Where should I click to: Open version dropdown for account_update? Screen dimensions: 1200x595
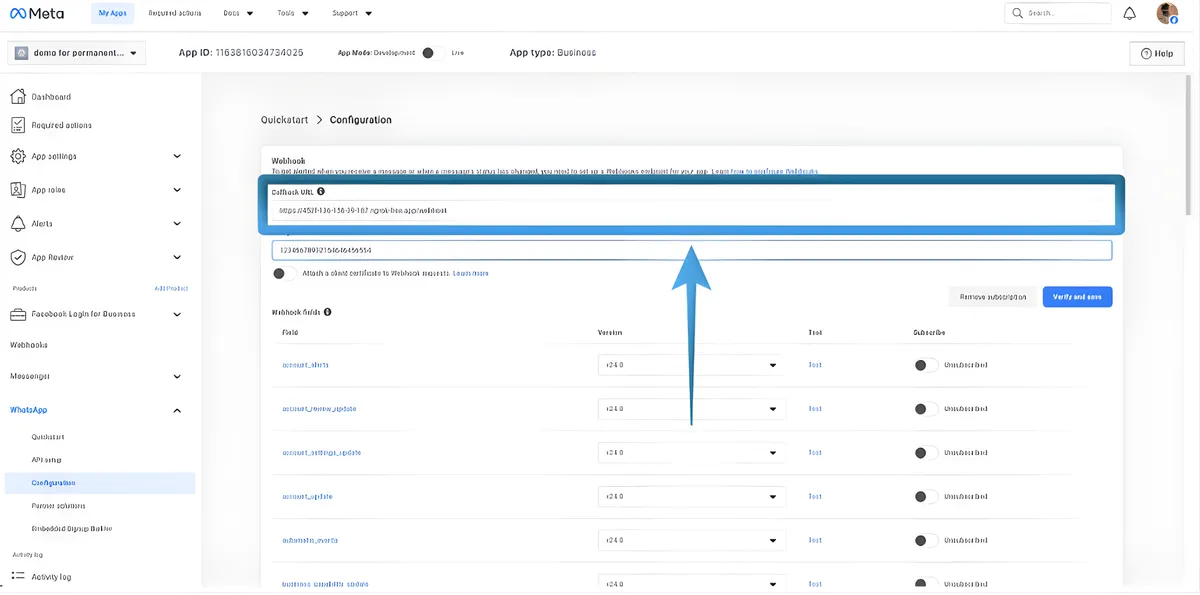[691, 497]
